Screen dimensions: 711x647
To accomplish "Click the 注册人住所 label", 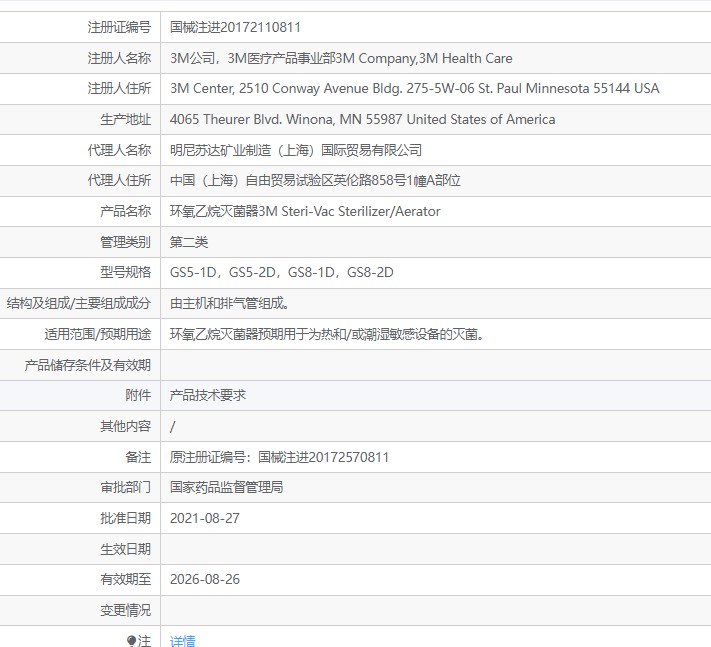I will 119,88.
